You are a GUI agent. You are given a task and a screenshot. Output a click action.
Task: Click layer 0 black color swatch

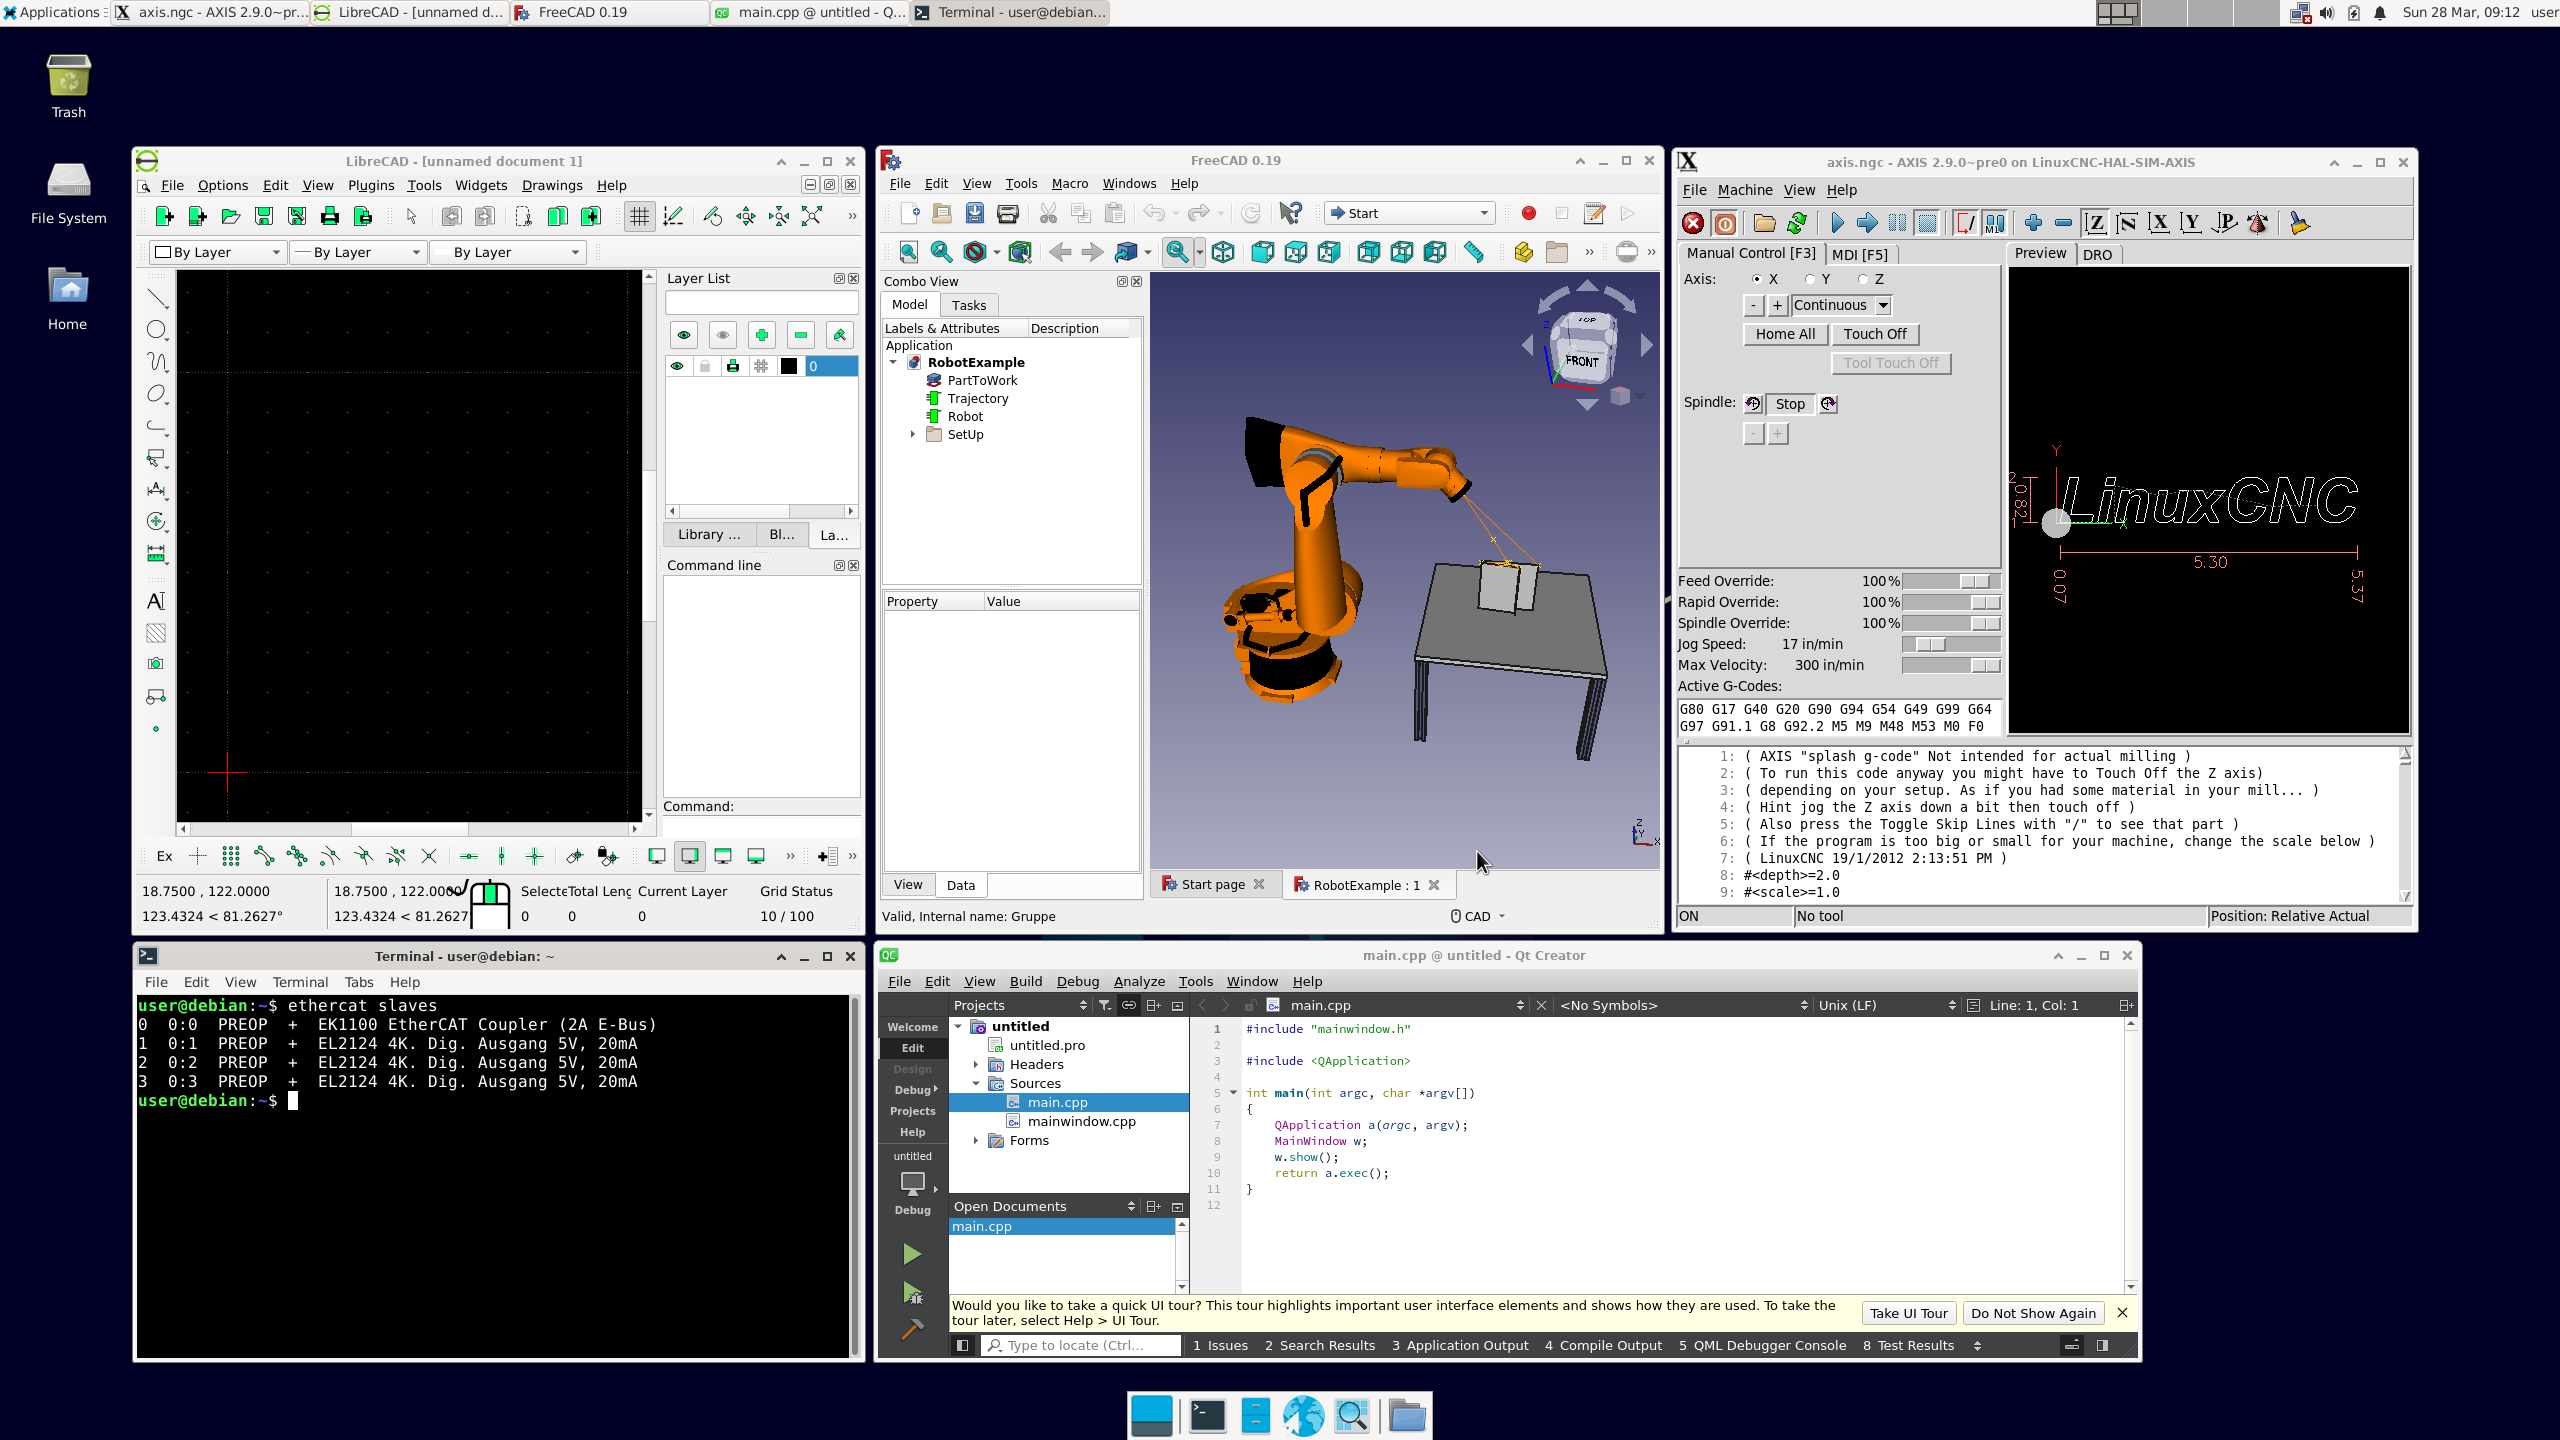(789, 366)
